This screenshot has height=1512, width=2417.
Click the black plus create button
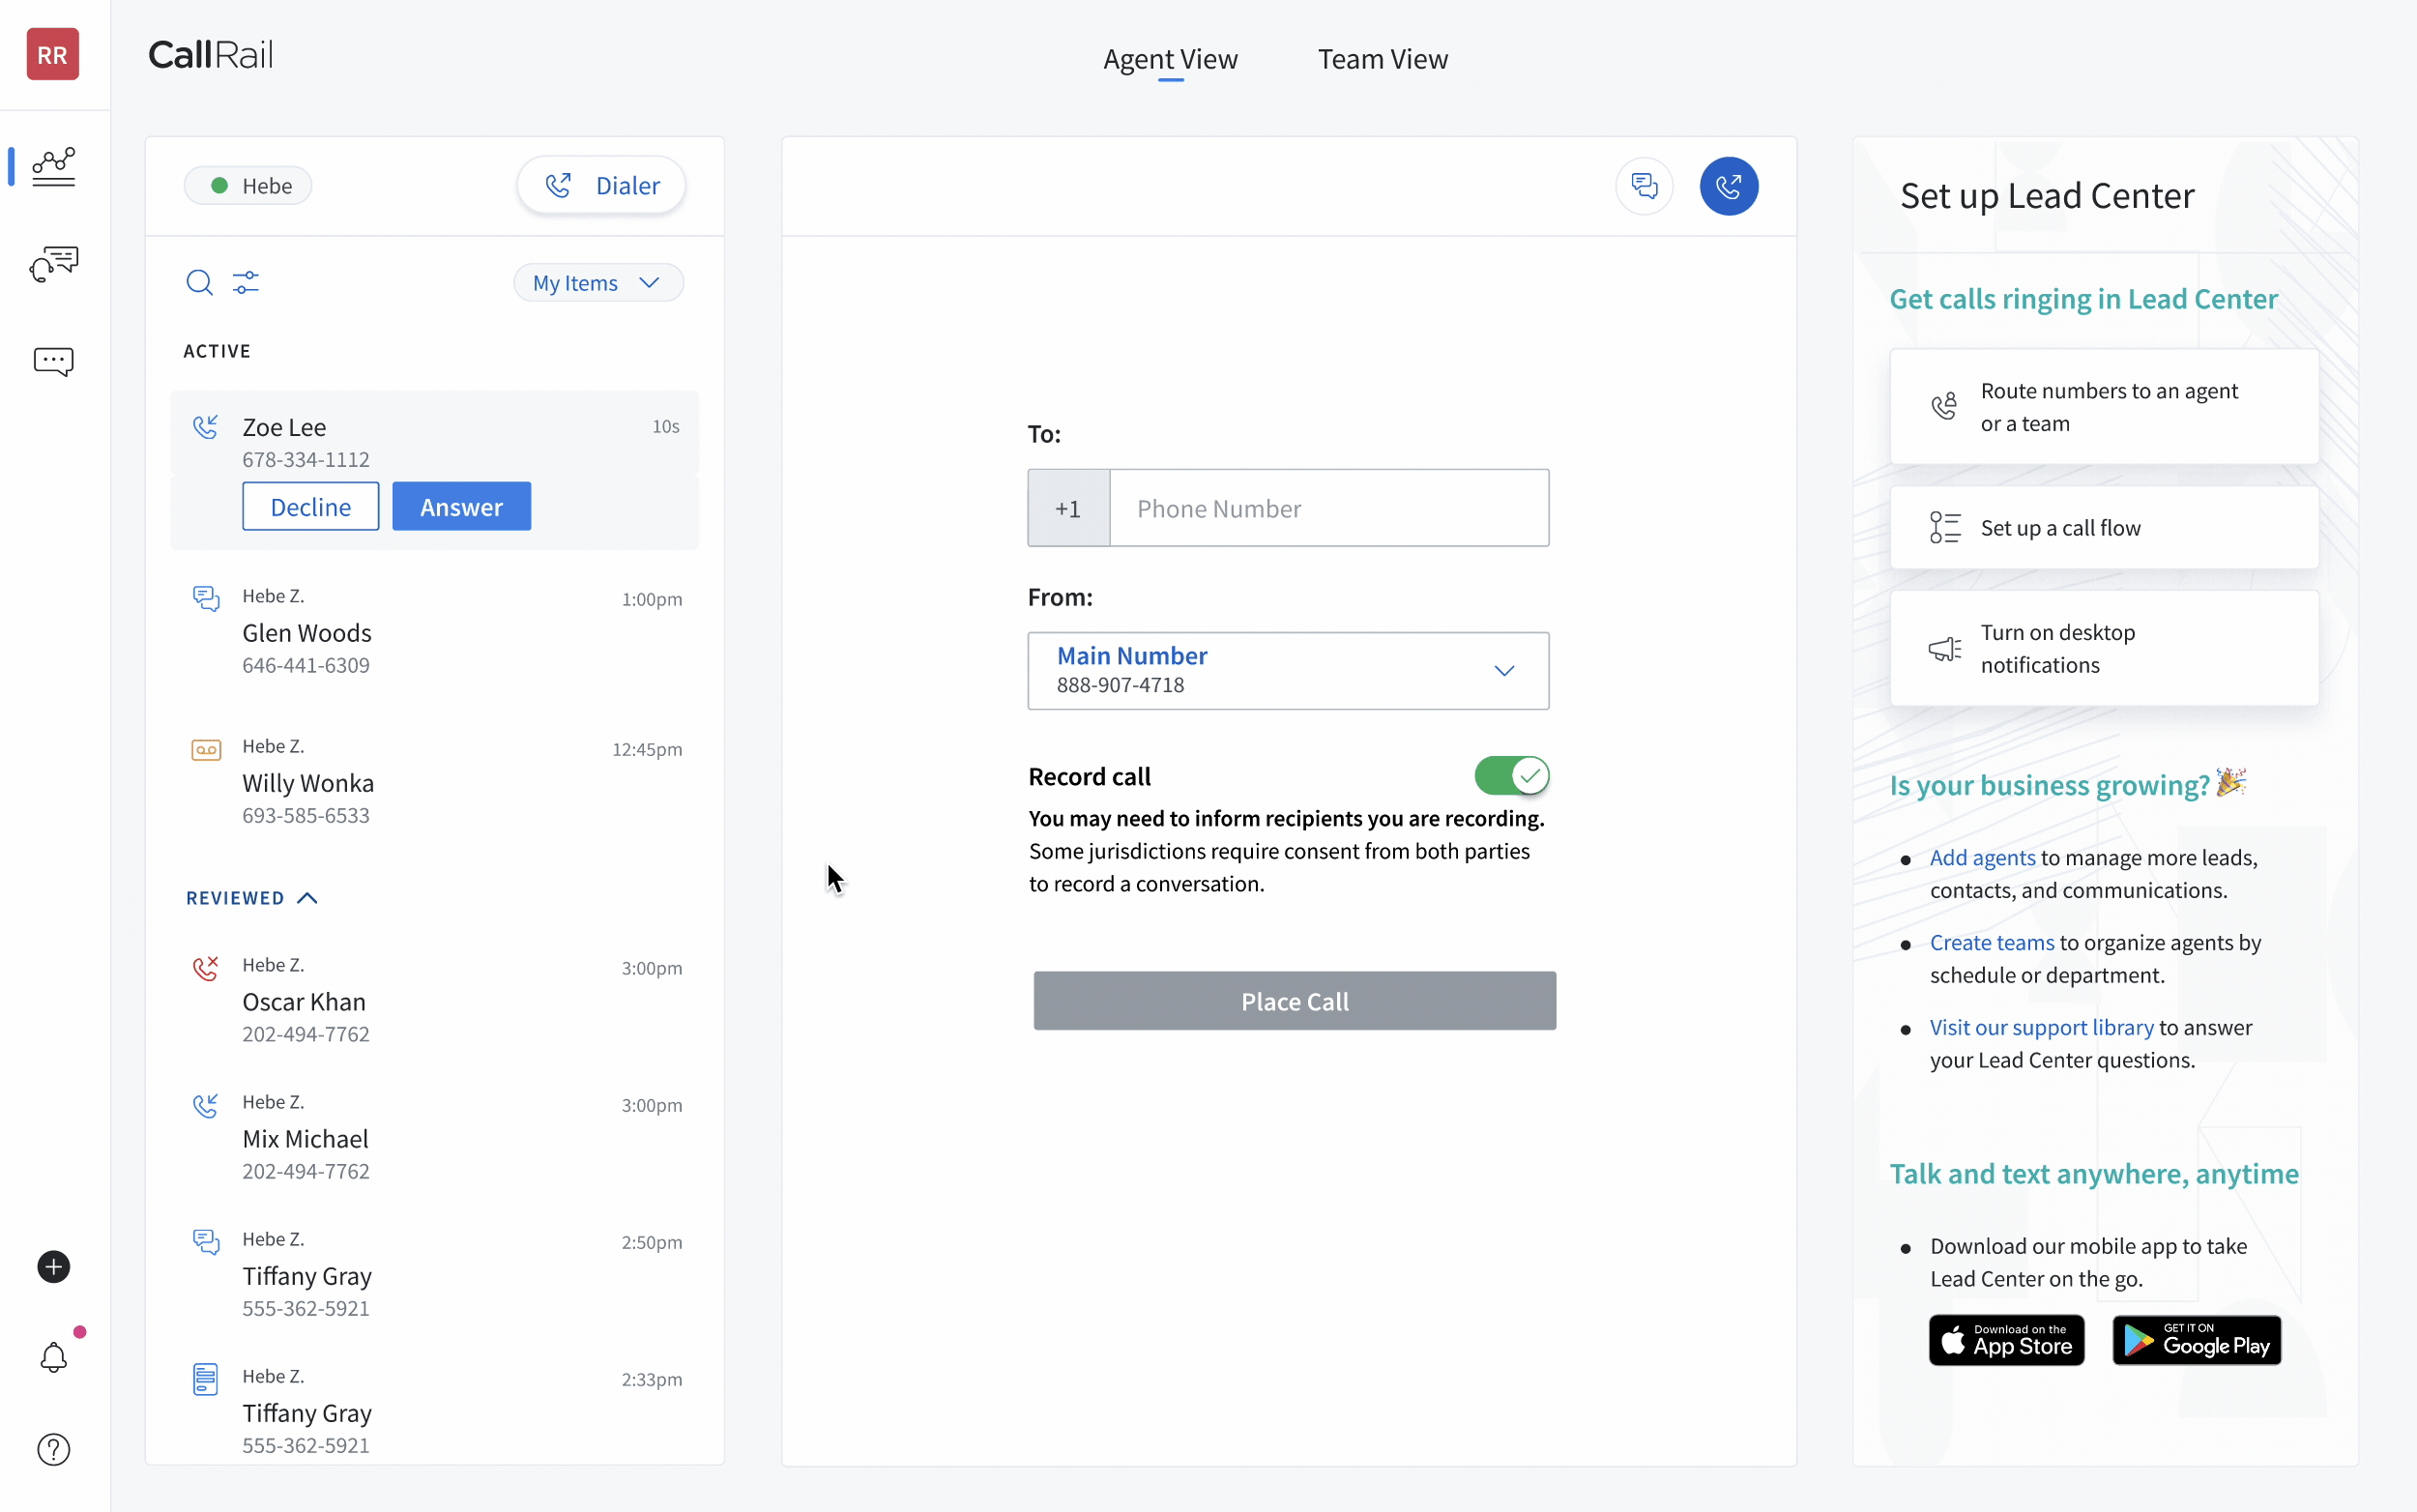(54, 1267)
